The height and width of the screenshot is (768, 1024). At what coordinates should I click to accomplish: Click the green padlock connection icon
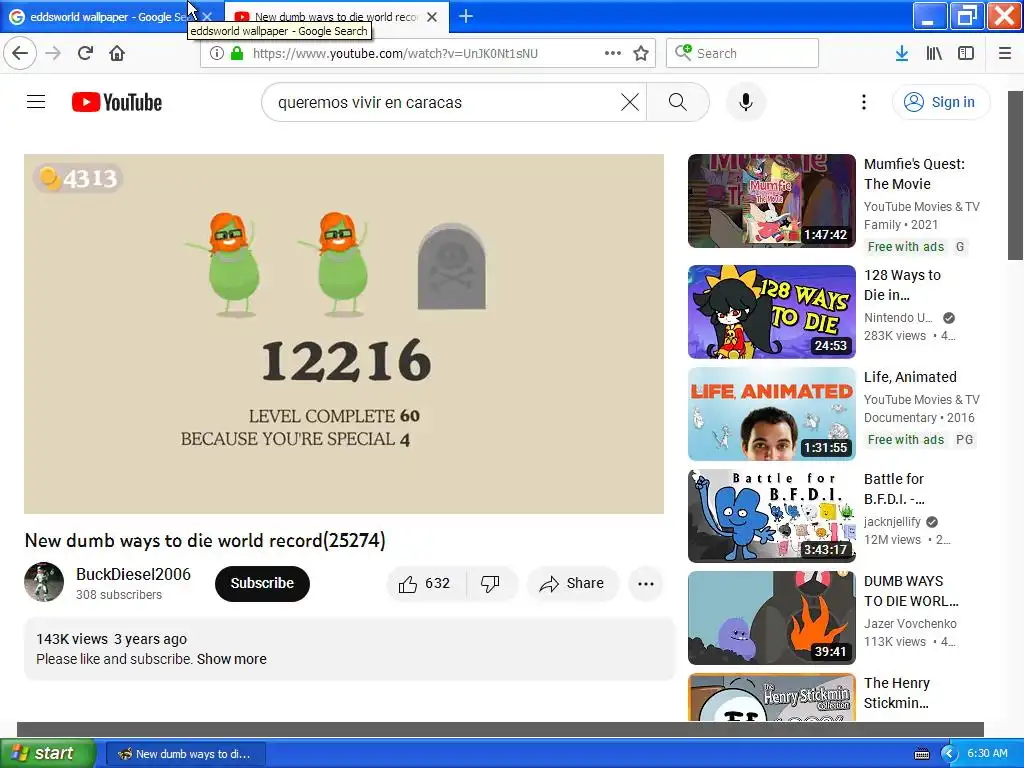[237, 53]
